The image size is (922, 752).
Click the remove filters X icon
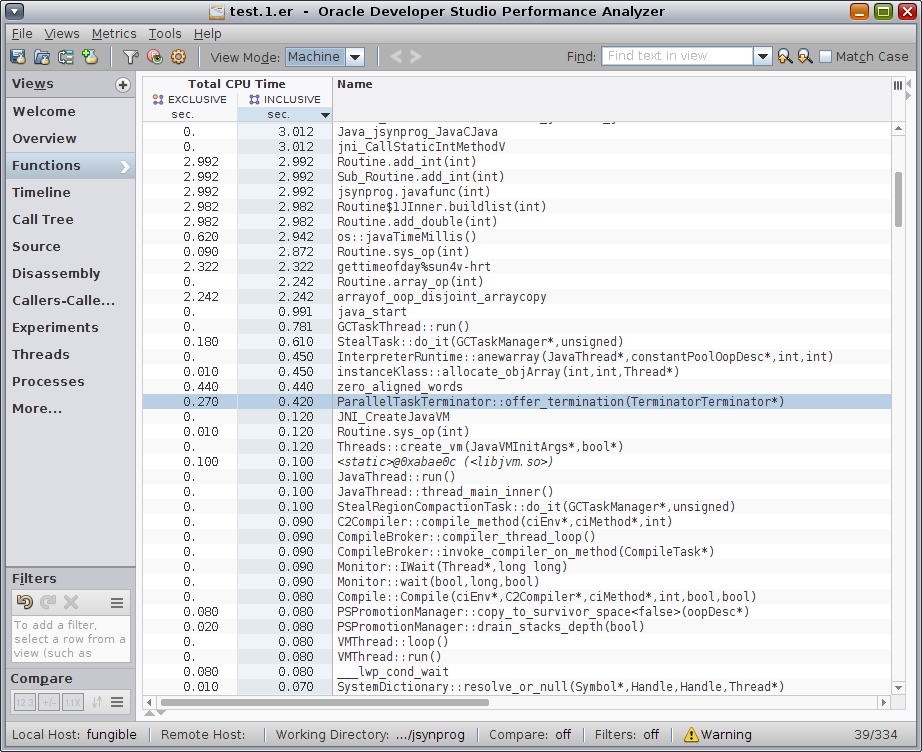(x=71, y=601)
